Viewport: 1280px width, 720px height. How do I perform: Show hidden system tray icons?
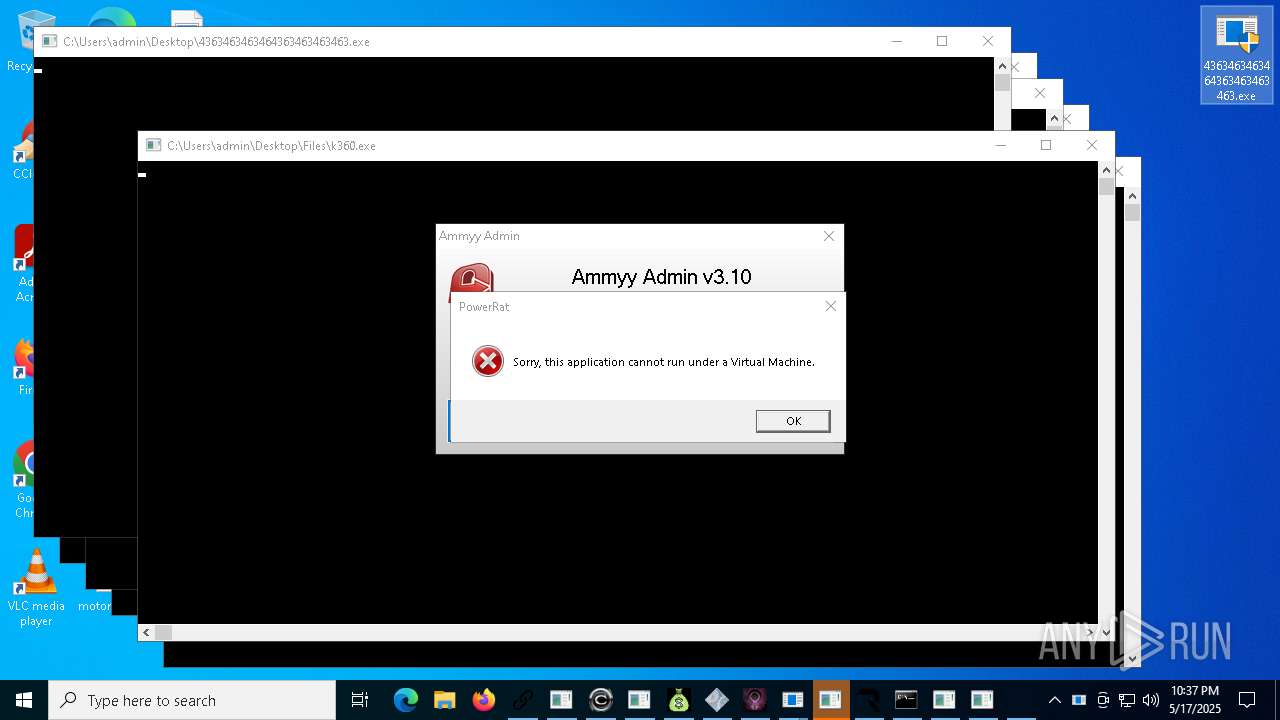click(1054, 700)
